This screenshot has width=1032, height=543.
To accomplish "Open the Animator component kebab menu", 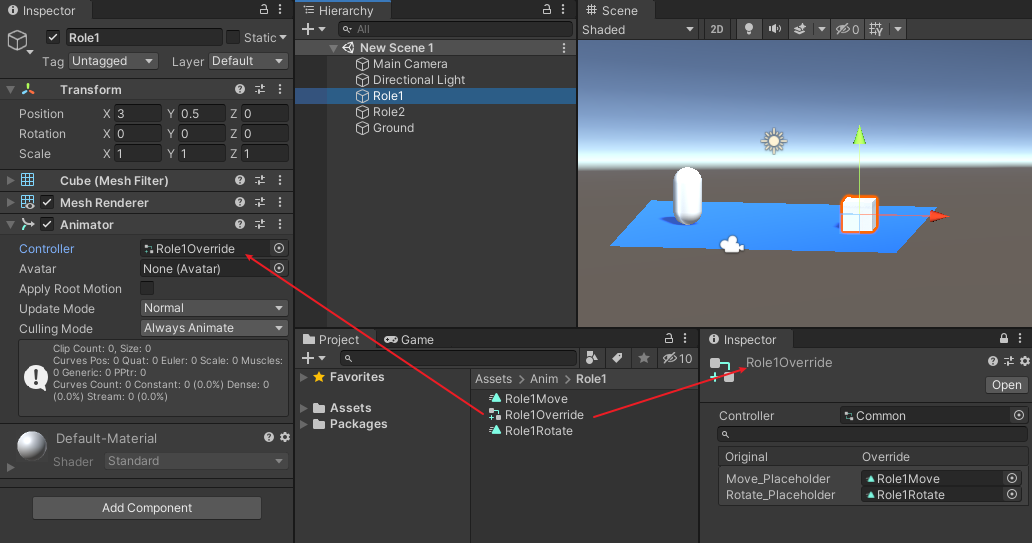I will pyautogui.click(x=280, y=224).
